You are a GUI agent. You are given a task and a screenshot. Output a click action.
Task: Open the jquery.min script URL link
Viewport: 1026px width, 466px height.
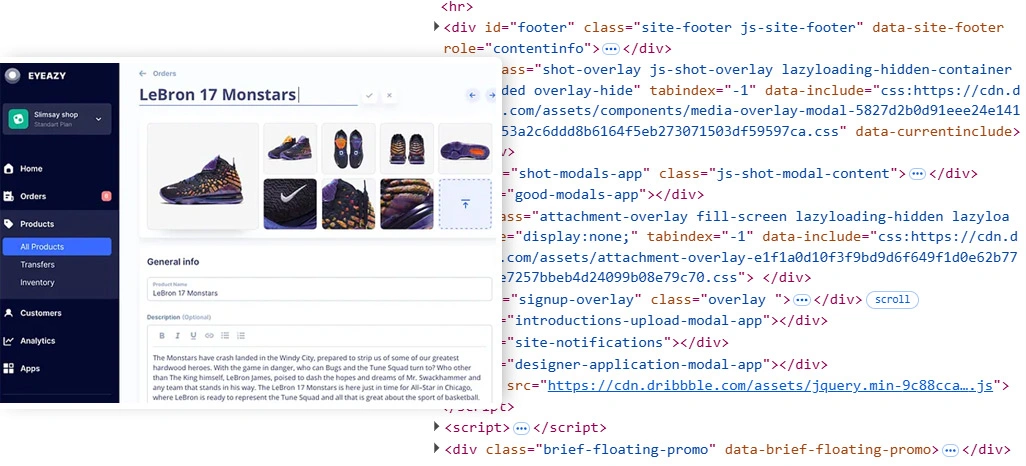point(770,385)
